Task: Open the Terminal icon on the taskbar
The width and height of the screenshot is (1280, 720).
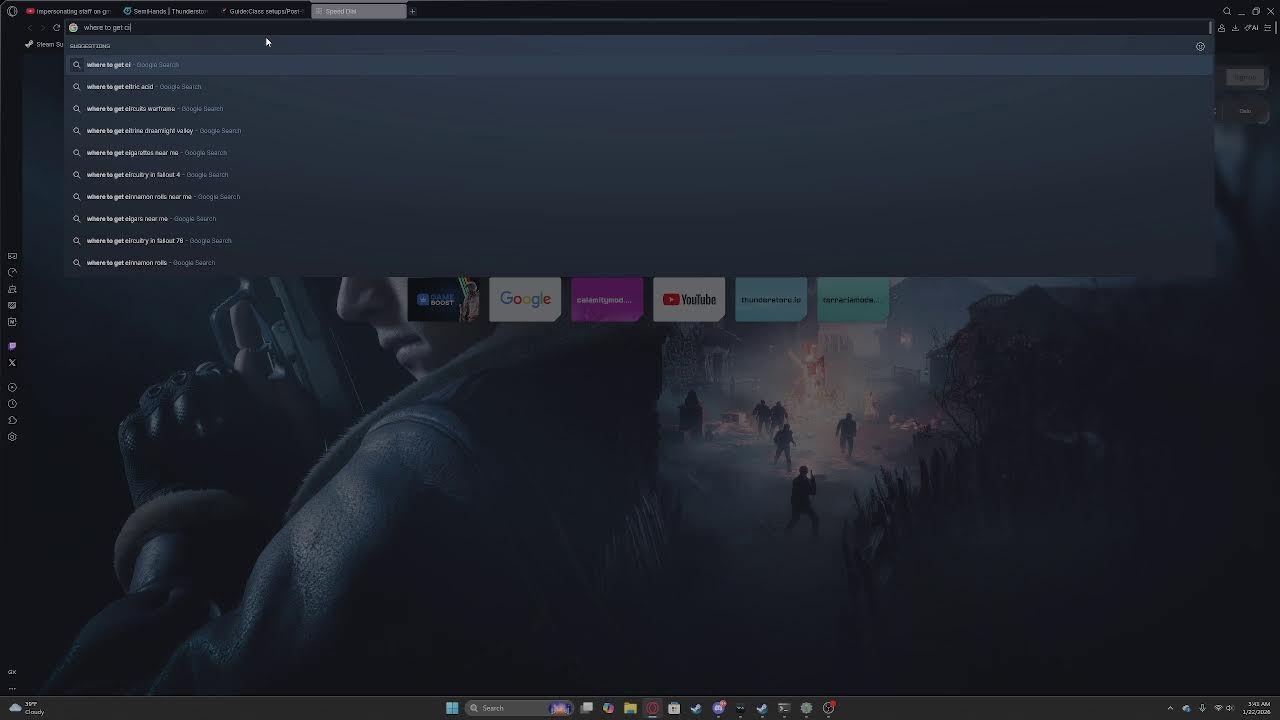Action: pyautogui.click(x=784, y=708)
